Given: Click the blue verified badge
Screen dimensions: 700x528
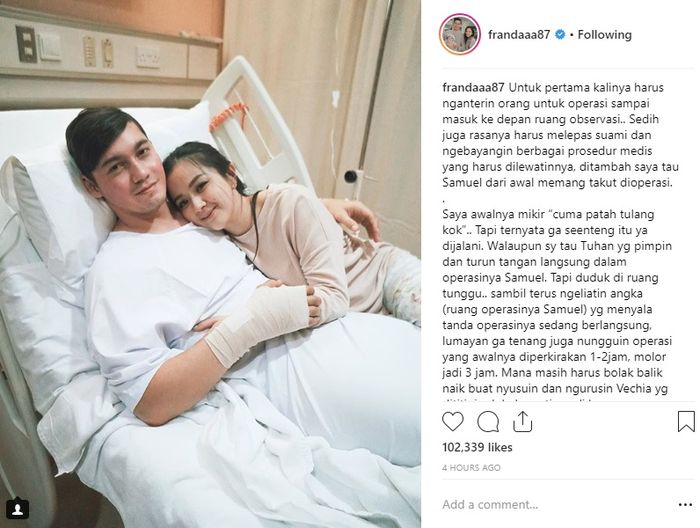Looking at the screenshot, I should pyautogui.click(x=560, y=34).
